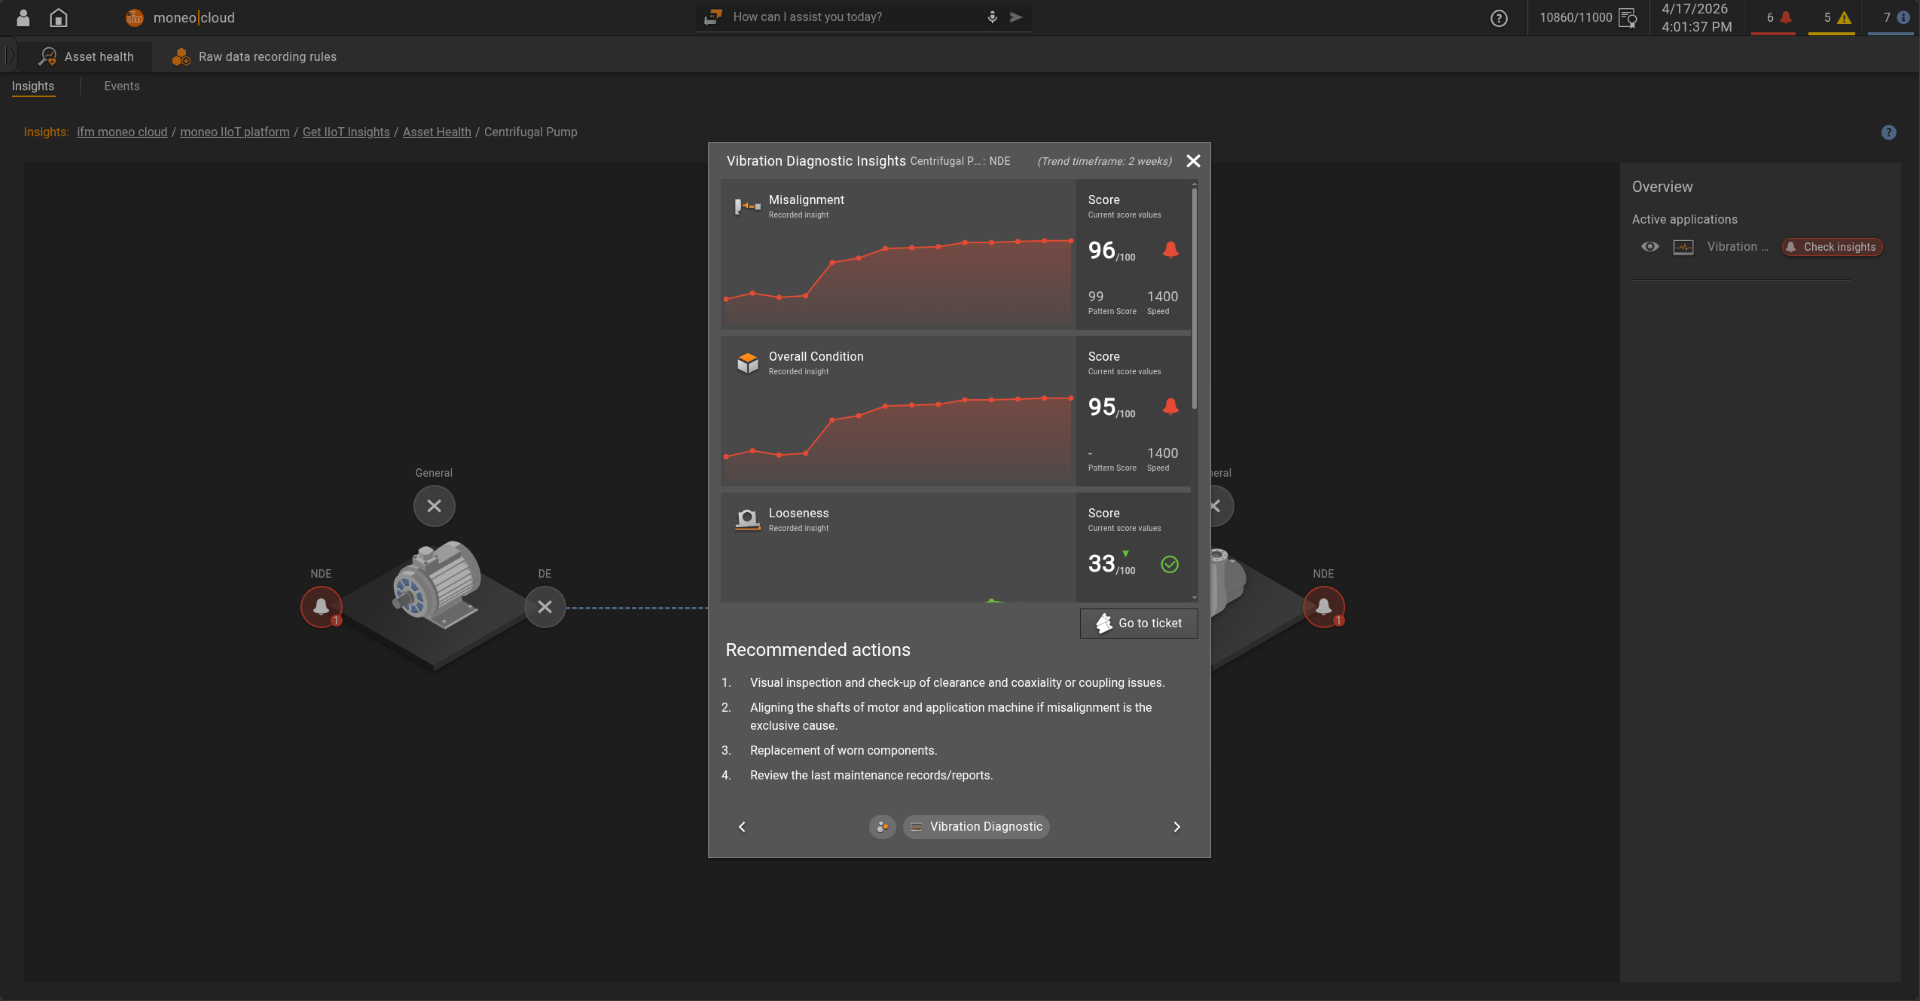Viewport: 1920px width, 1001px height.
Task: Click the motor DE sensor X marker
Action: pos(545,607)
